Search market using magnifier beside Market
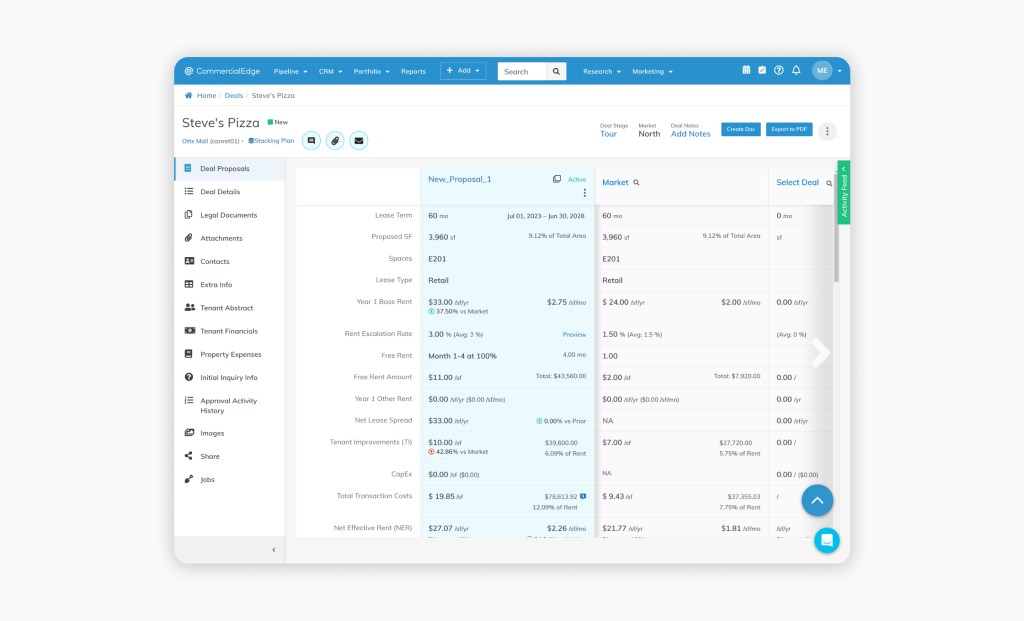This screenshot has height=621, width=1024. [x=636, y=183]
